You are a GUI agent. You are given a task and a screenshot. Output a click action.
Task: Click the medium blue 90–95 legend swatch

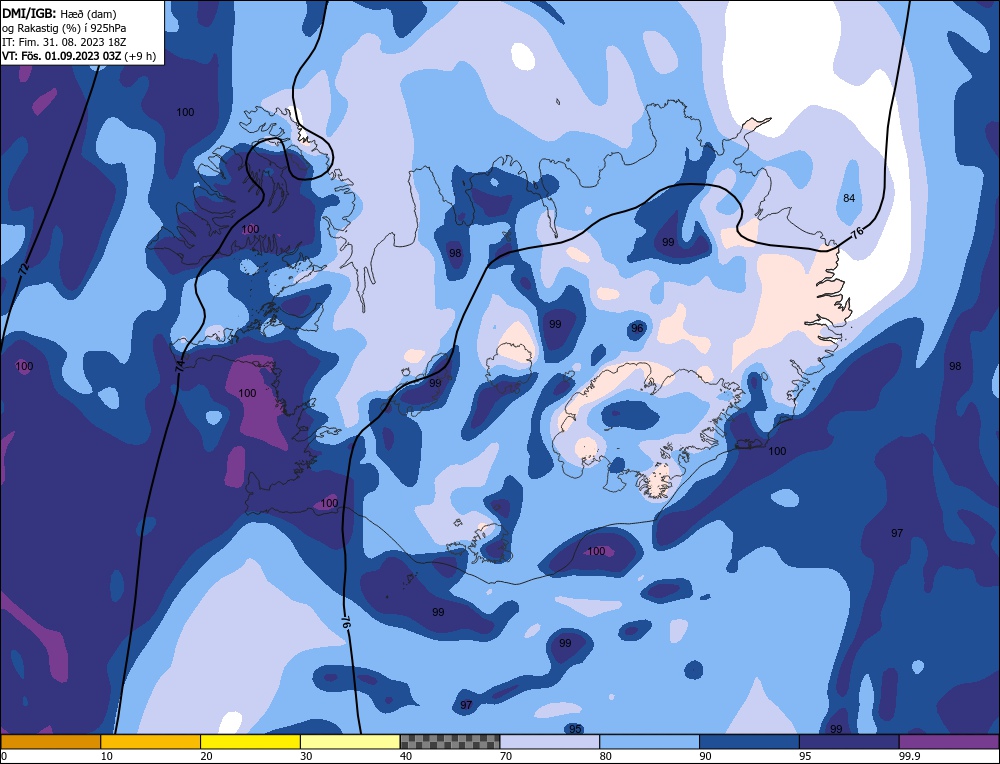click(x=749, y=741)
